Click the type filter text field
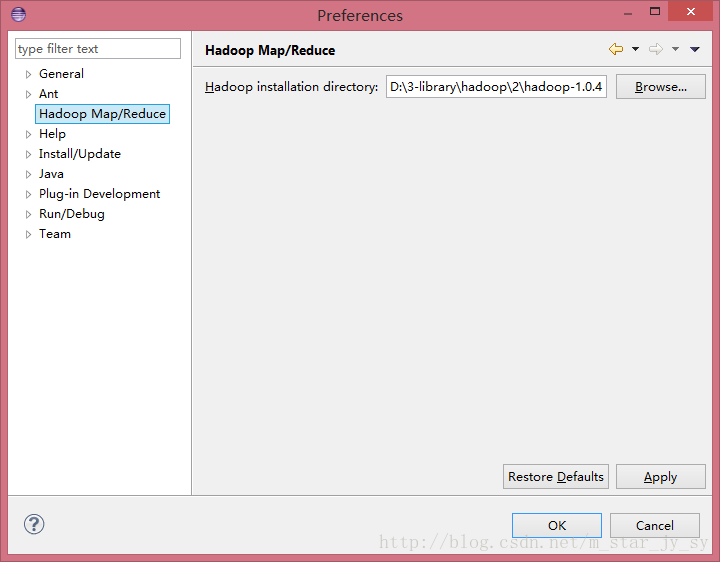Screen dimensions: 720x562 [x=98, y=49]
